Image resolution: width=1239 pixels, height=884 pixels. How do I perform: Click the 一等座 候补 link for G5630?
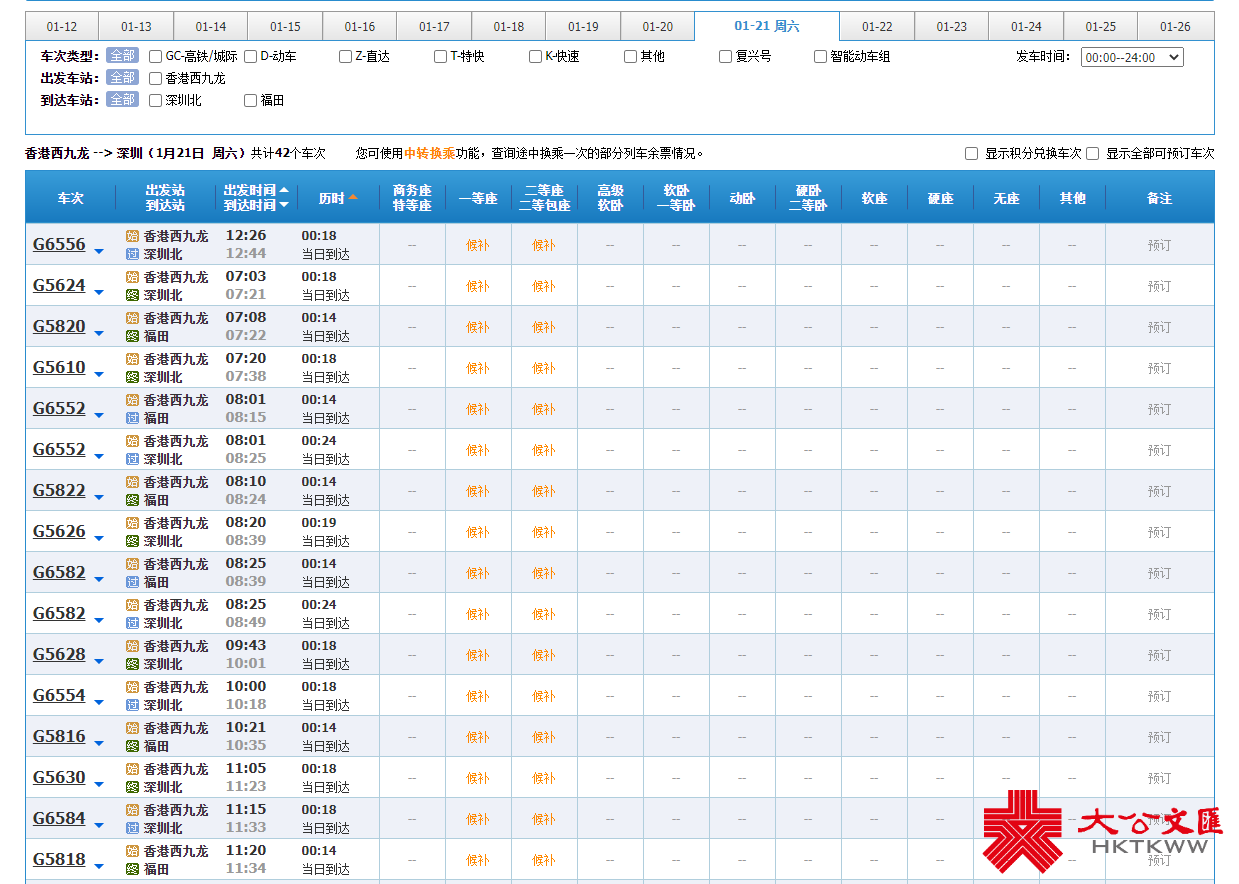[x=477, y=778]
